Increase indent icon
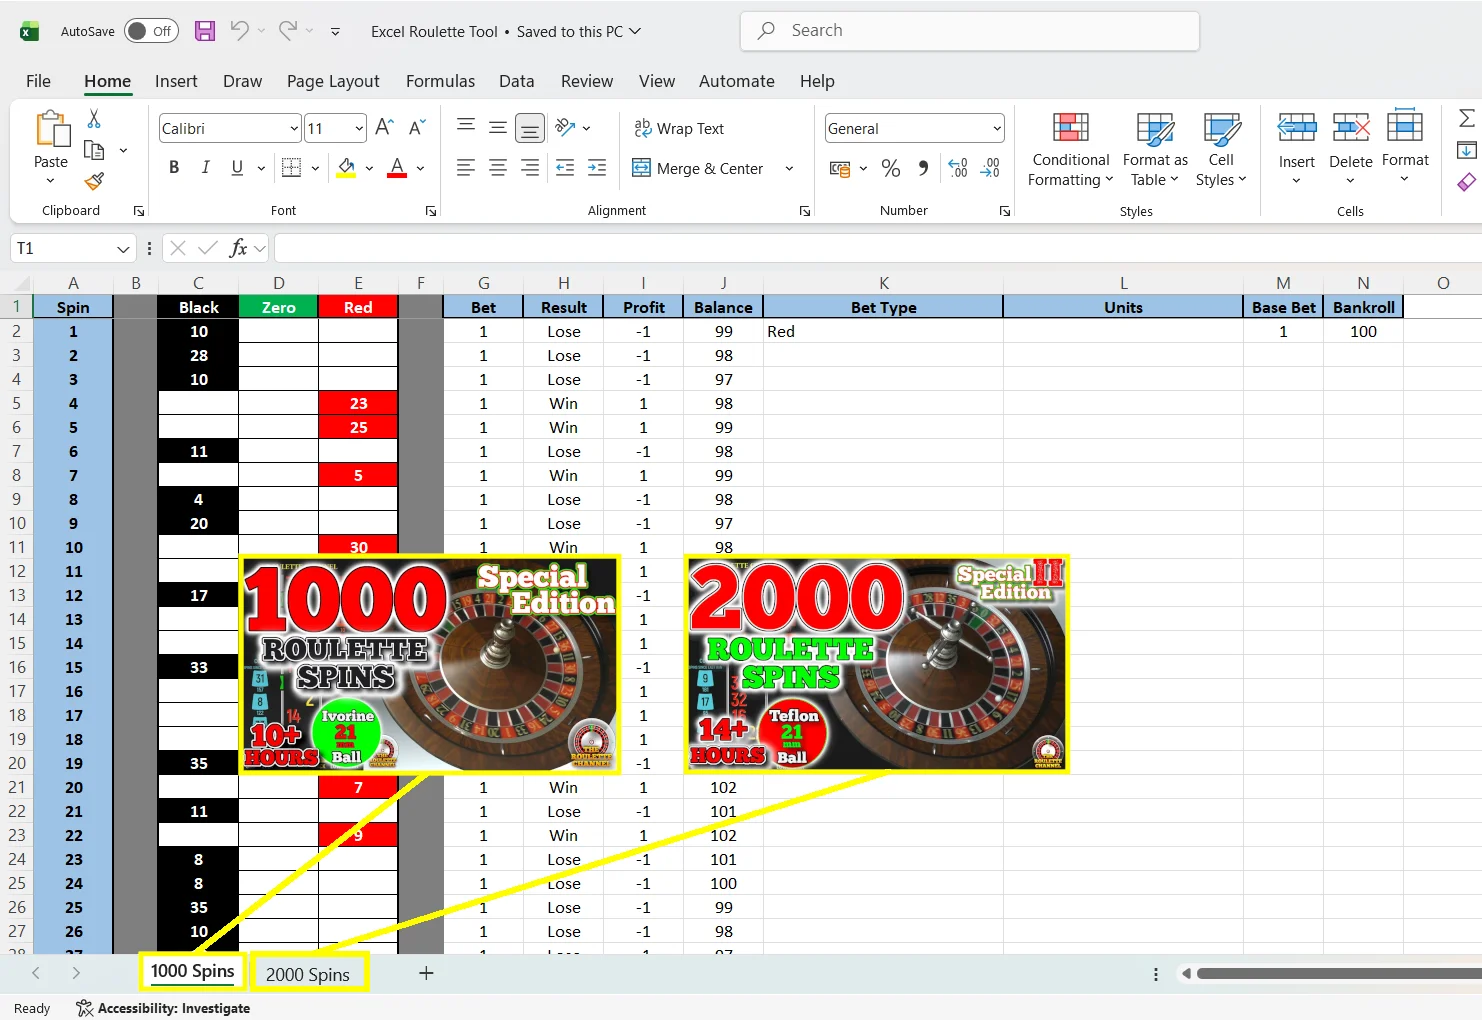Viewport: 1482px width, 1020px height. [597, 168]
